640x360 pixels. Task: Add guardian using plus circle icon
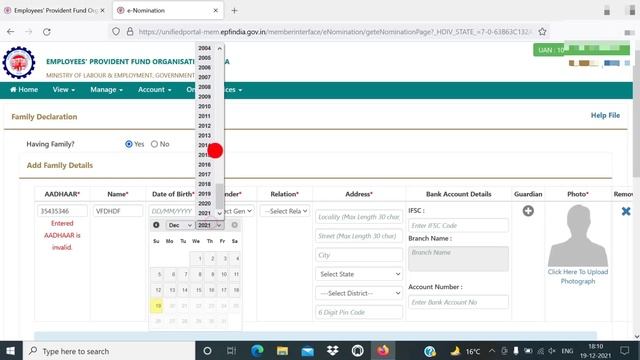528,211
